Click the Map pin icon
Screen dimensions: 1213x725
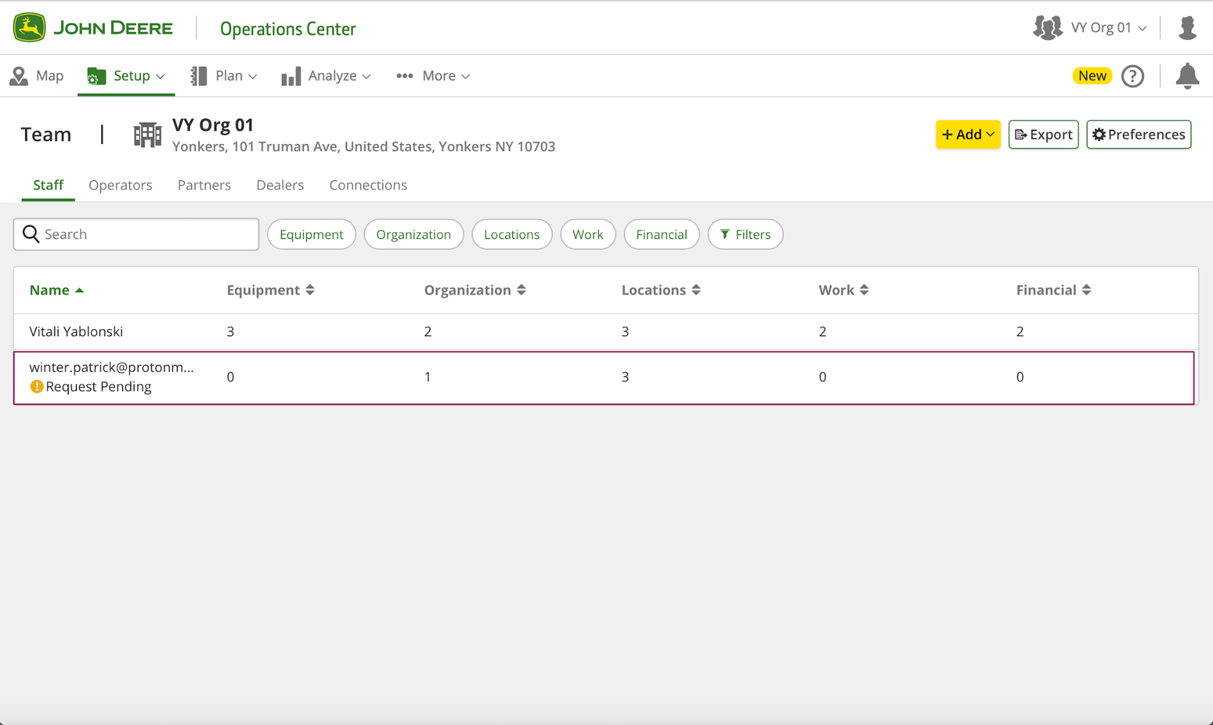pos(19,76)
